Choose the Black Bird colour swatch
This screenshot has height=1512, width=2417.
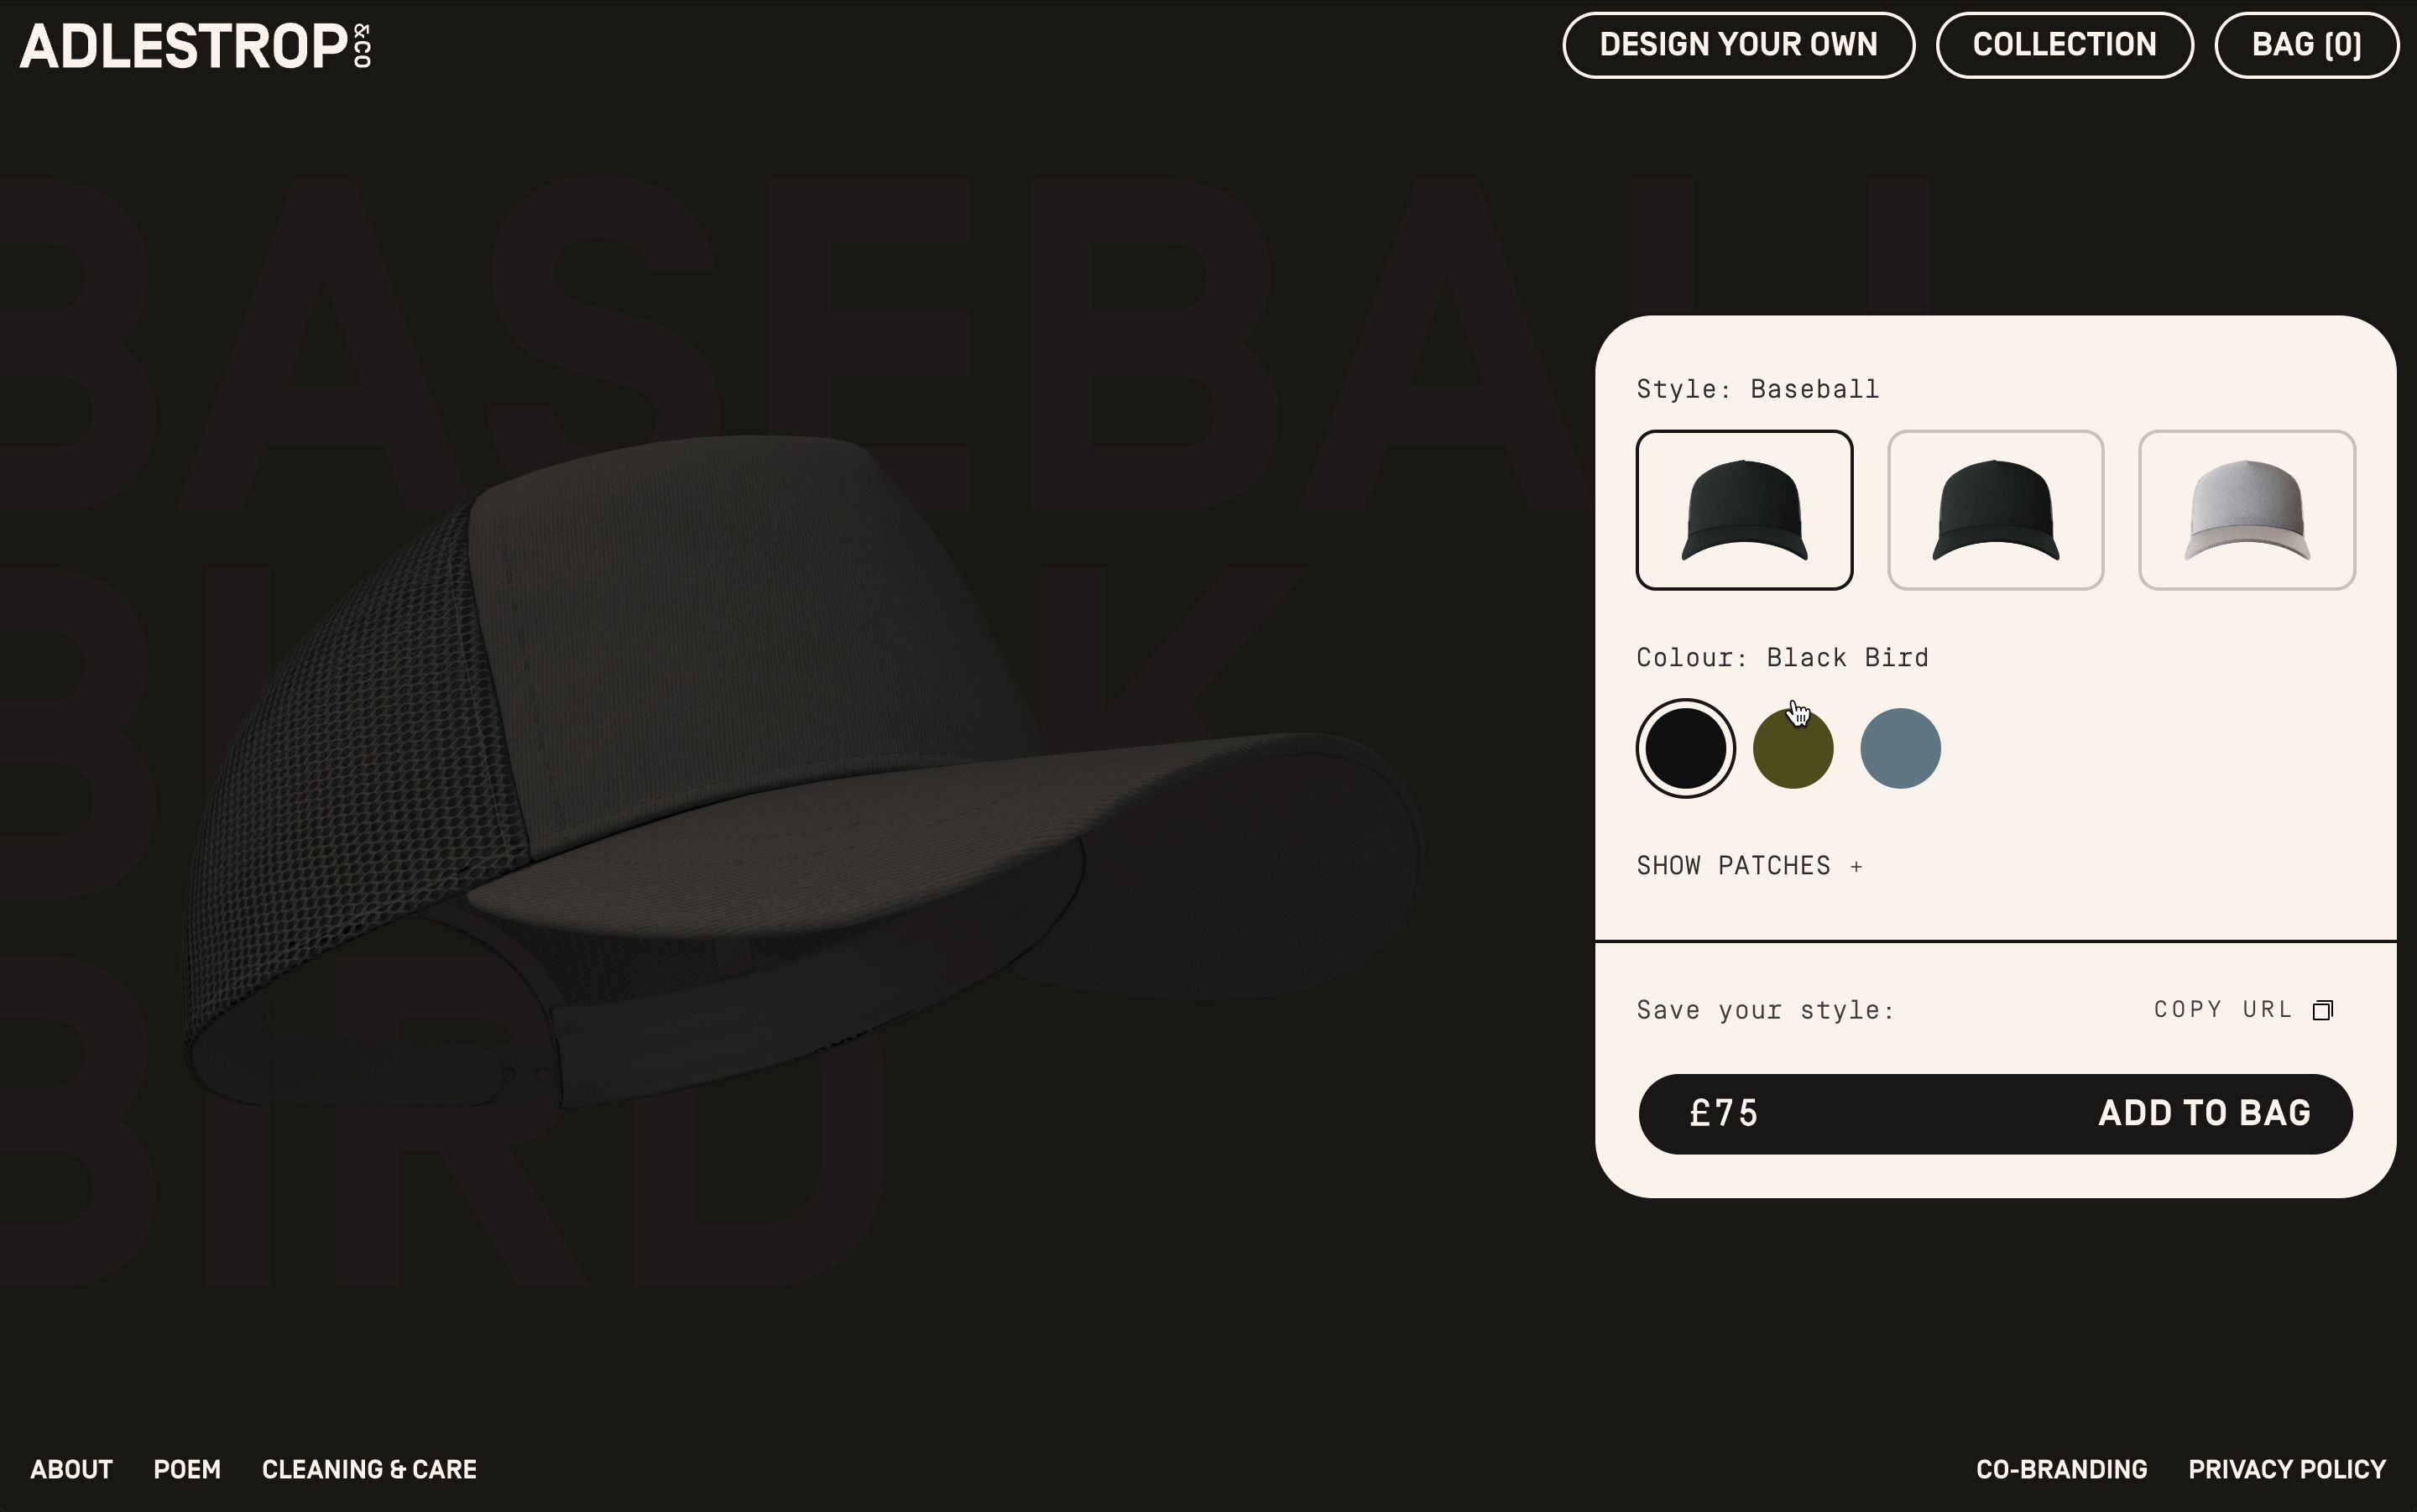(1685, 748)
